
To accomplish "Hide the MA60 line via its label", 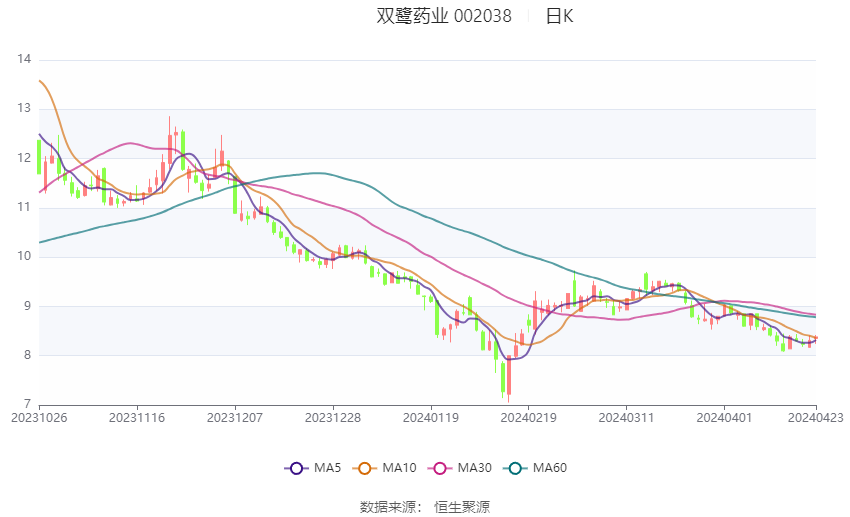I will [550, 468].
